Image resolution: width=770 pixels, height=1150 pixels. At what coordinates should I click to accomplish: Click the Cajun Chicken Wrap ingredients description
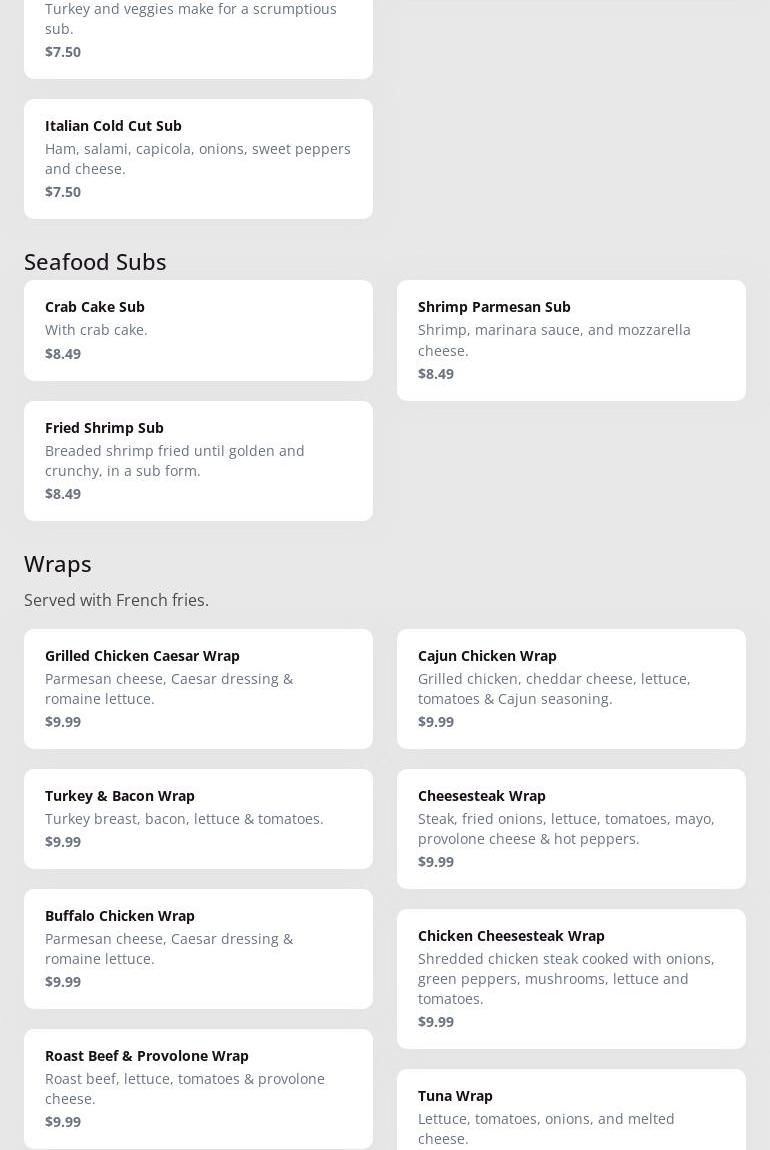click(x=554, y=688)
